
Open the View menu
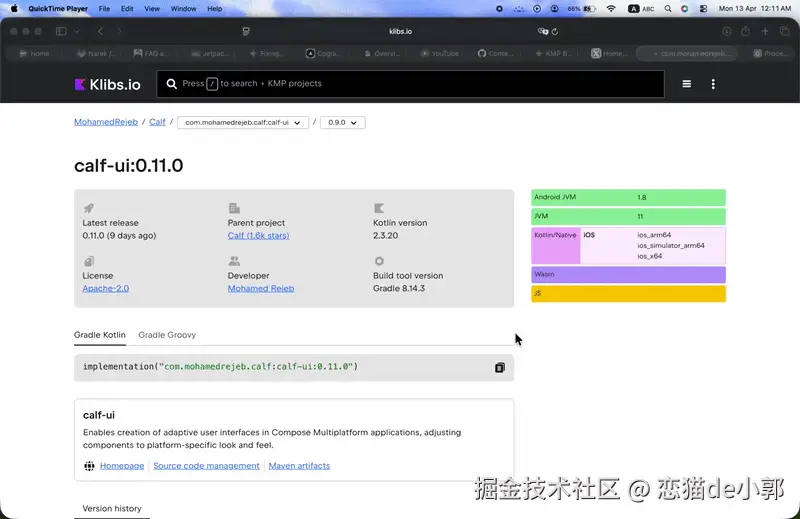(x=152, y=9)
